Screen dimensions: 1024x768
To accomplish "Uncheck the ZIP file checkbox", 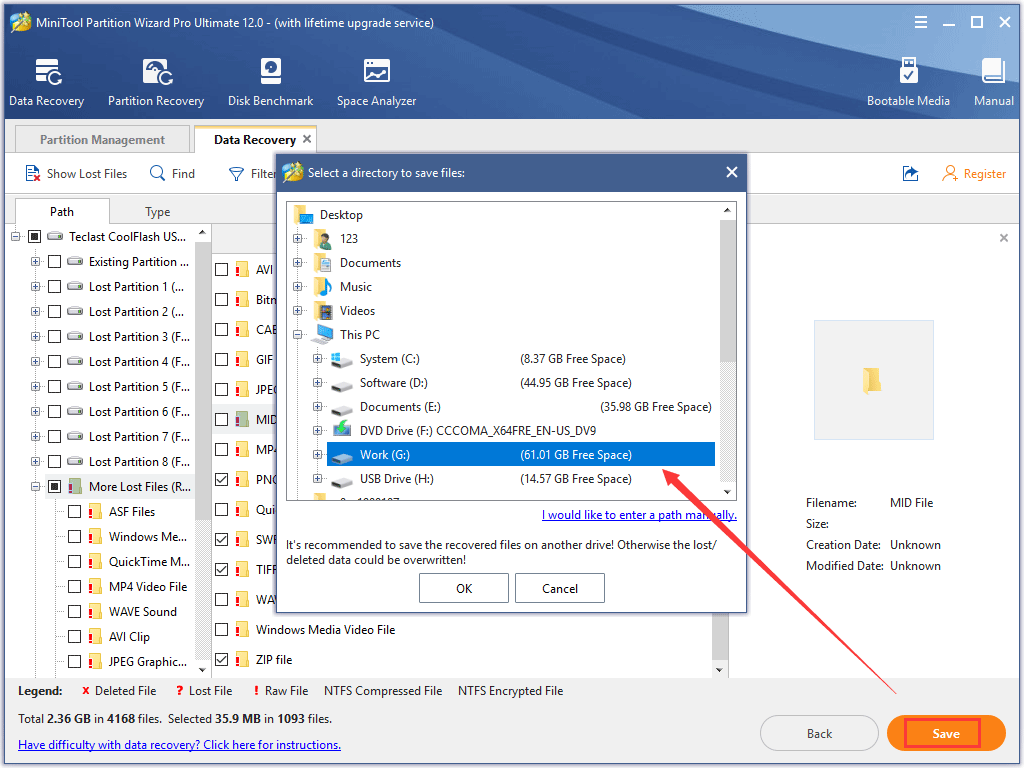I will pos(221,660).
